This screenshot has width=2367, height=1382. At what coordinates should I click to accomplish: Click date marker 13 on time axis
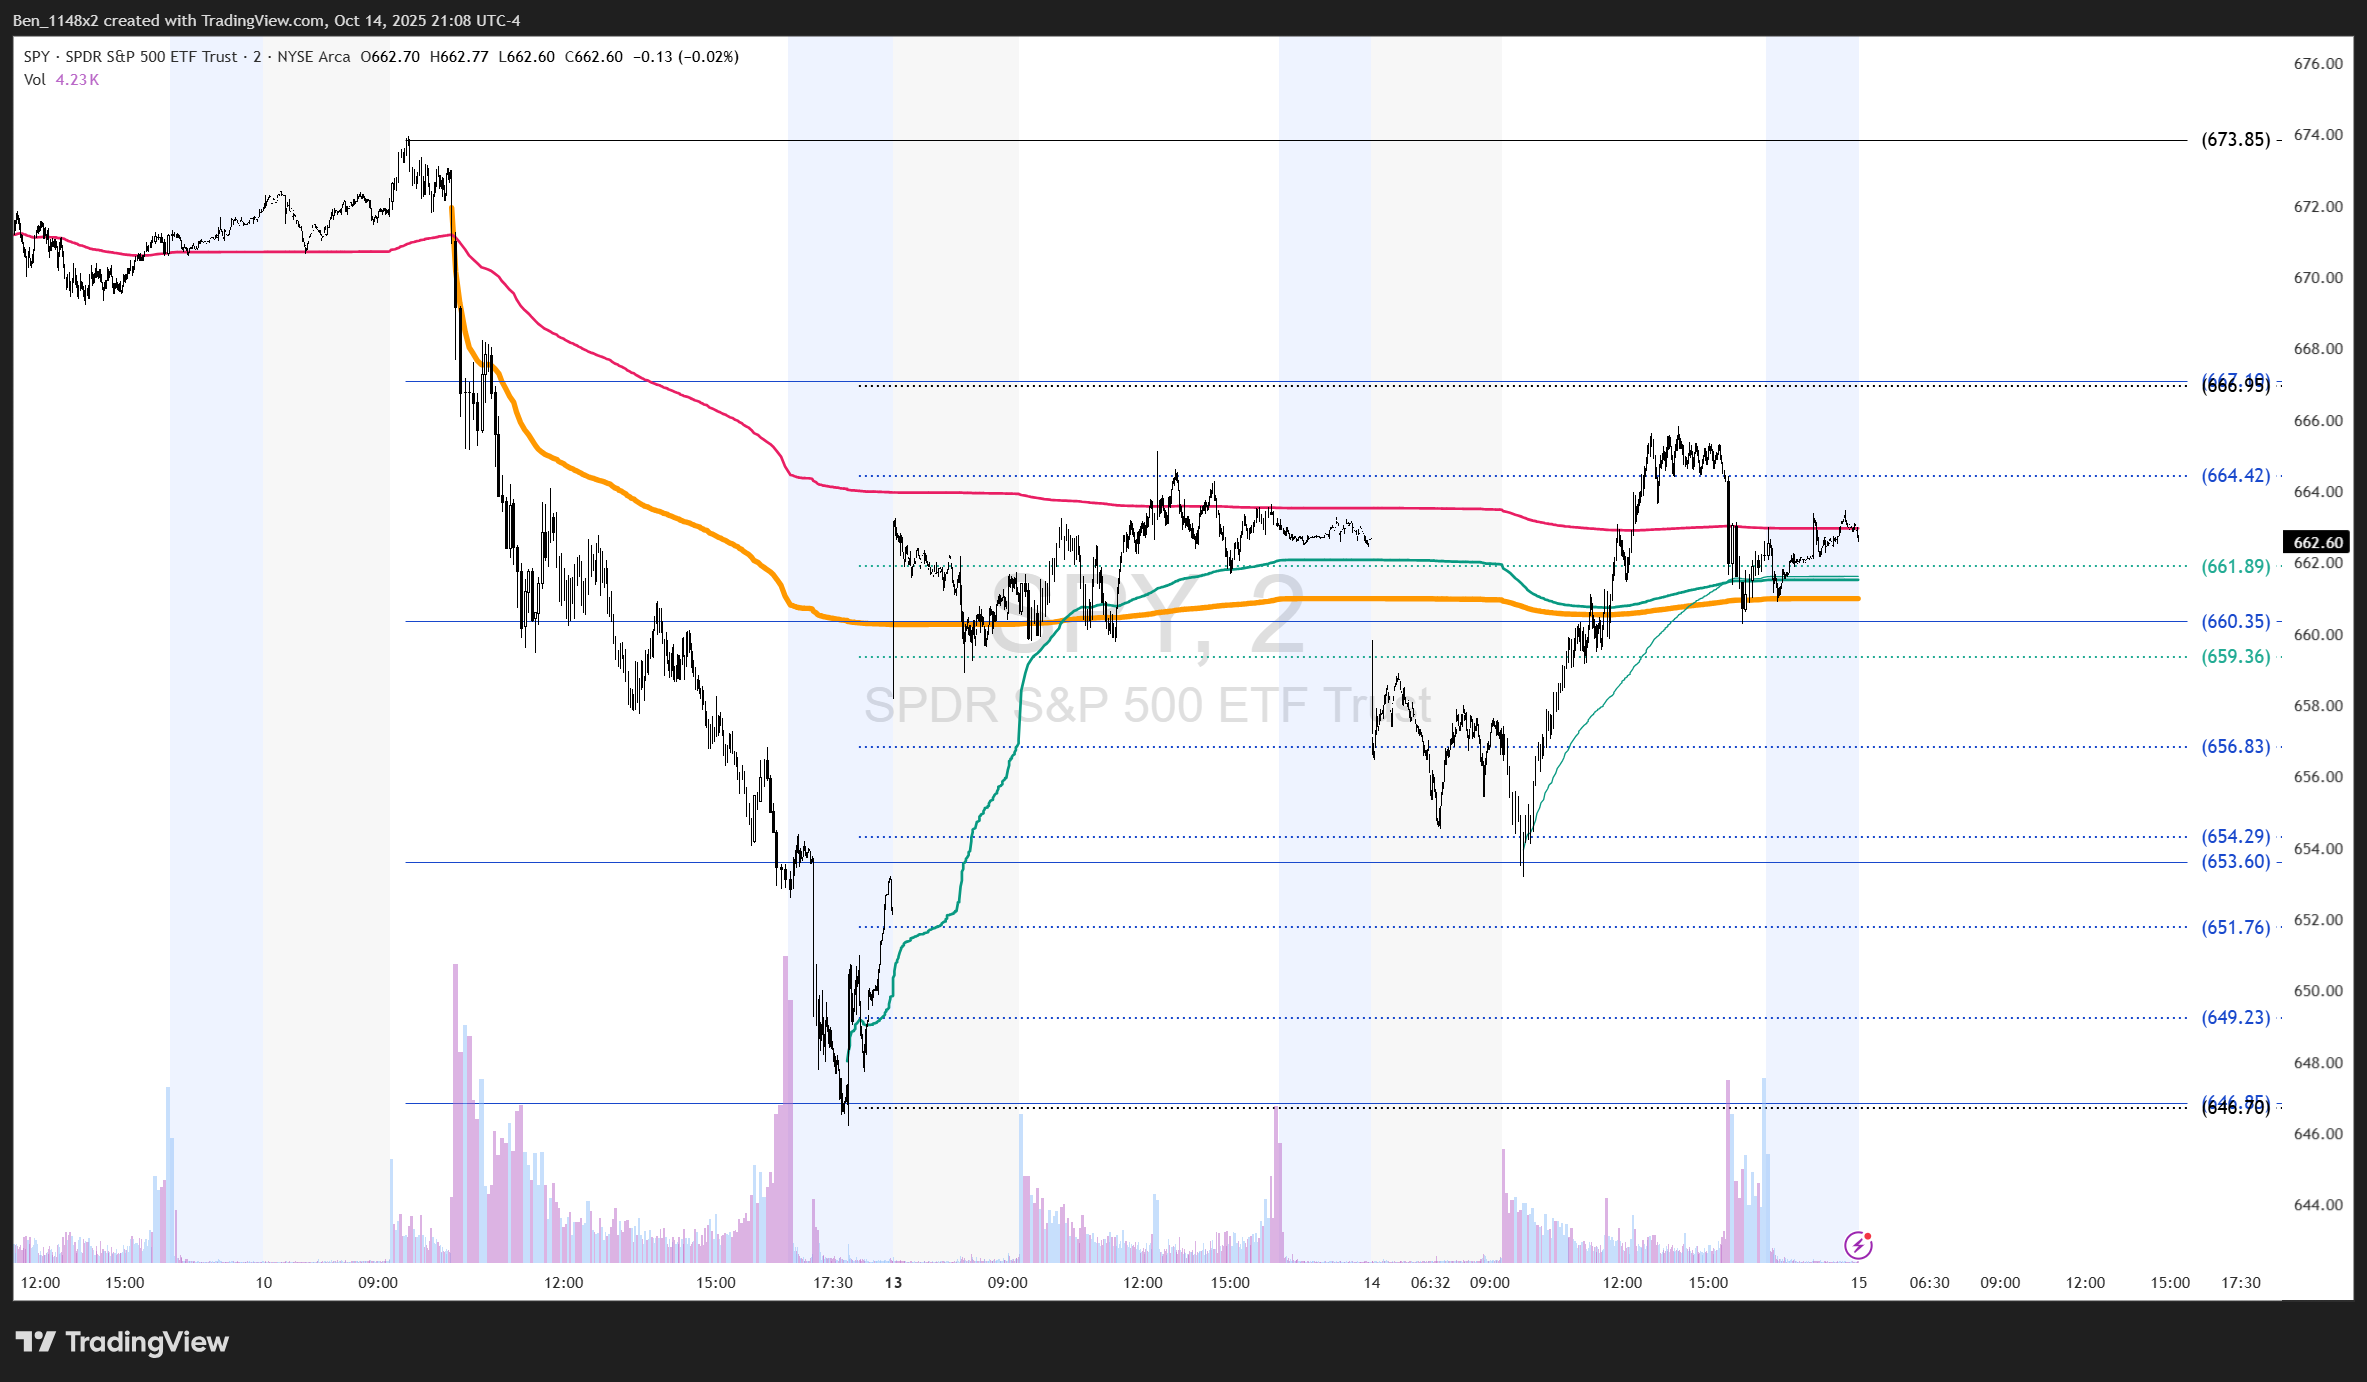coord(893,1283)
